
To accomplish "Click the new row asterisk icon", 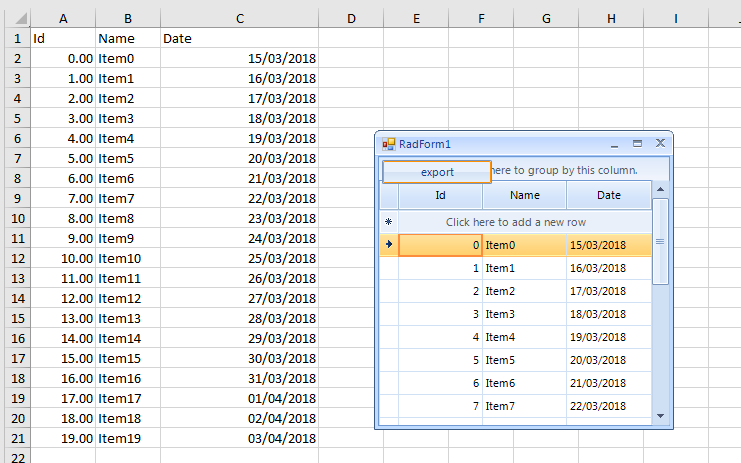I will tap(388, 222).
